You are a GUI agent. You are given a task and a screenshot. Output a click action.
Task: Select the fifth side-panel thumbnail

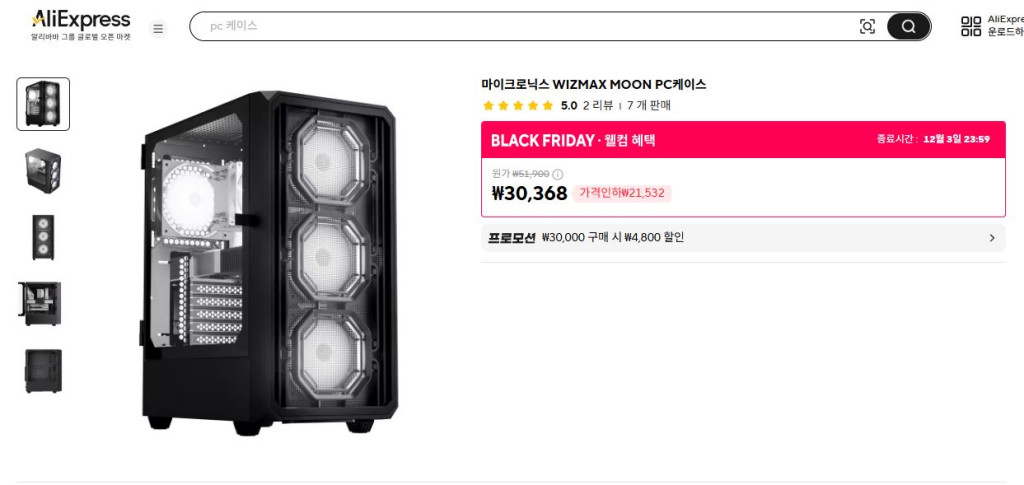pos(43,370)
